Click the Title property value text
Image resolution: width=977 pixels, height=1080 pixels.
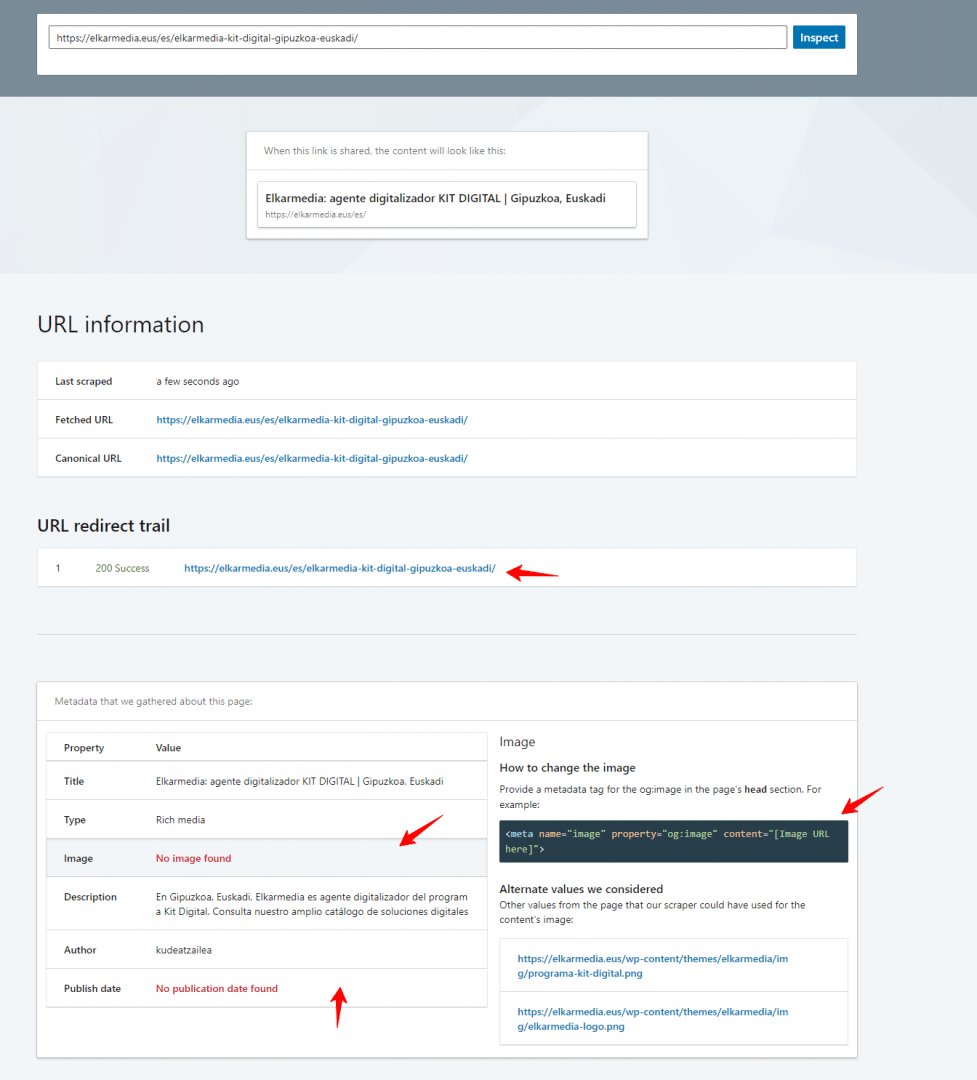[x=300, y=781]
